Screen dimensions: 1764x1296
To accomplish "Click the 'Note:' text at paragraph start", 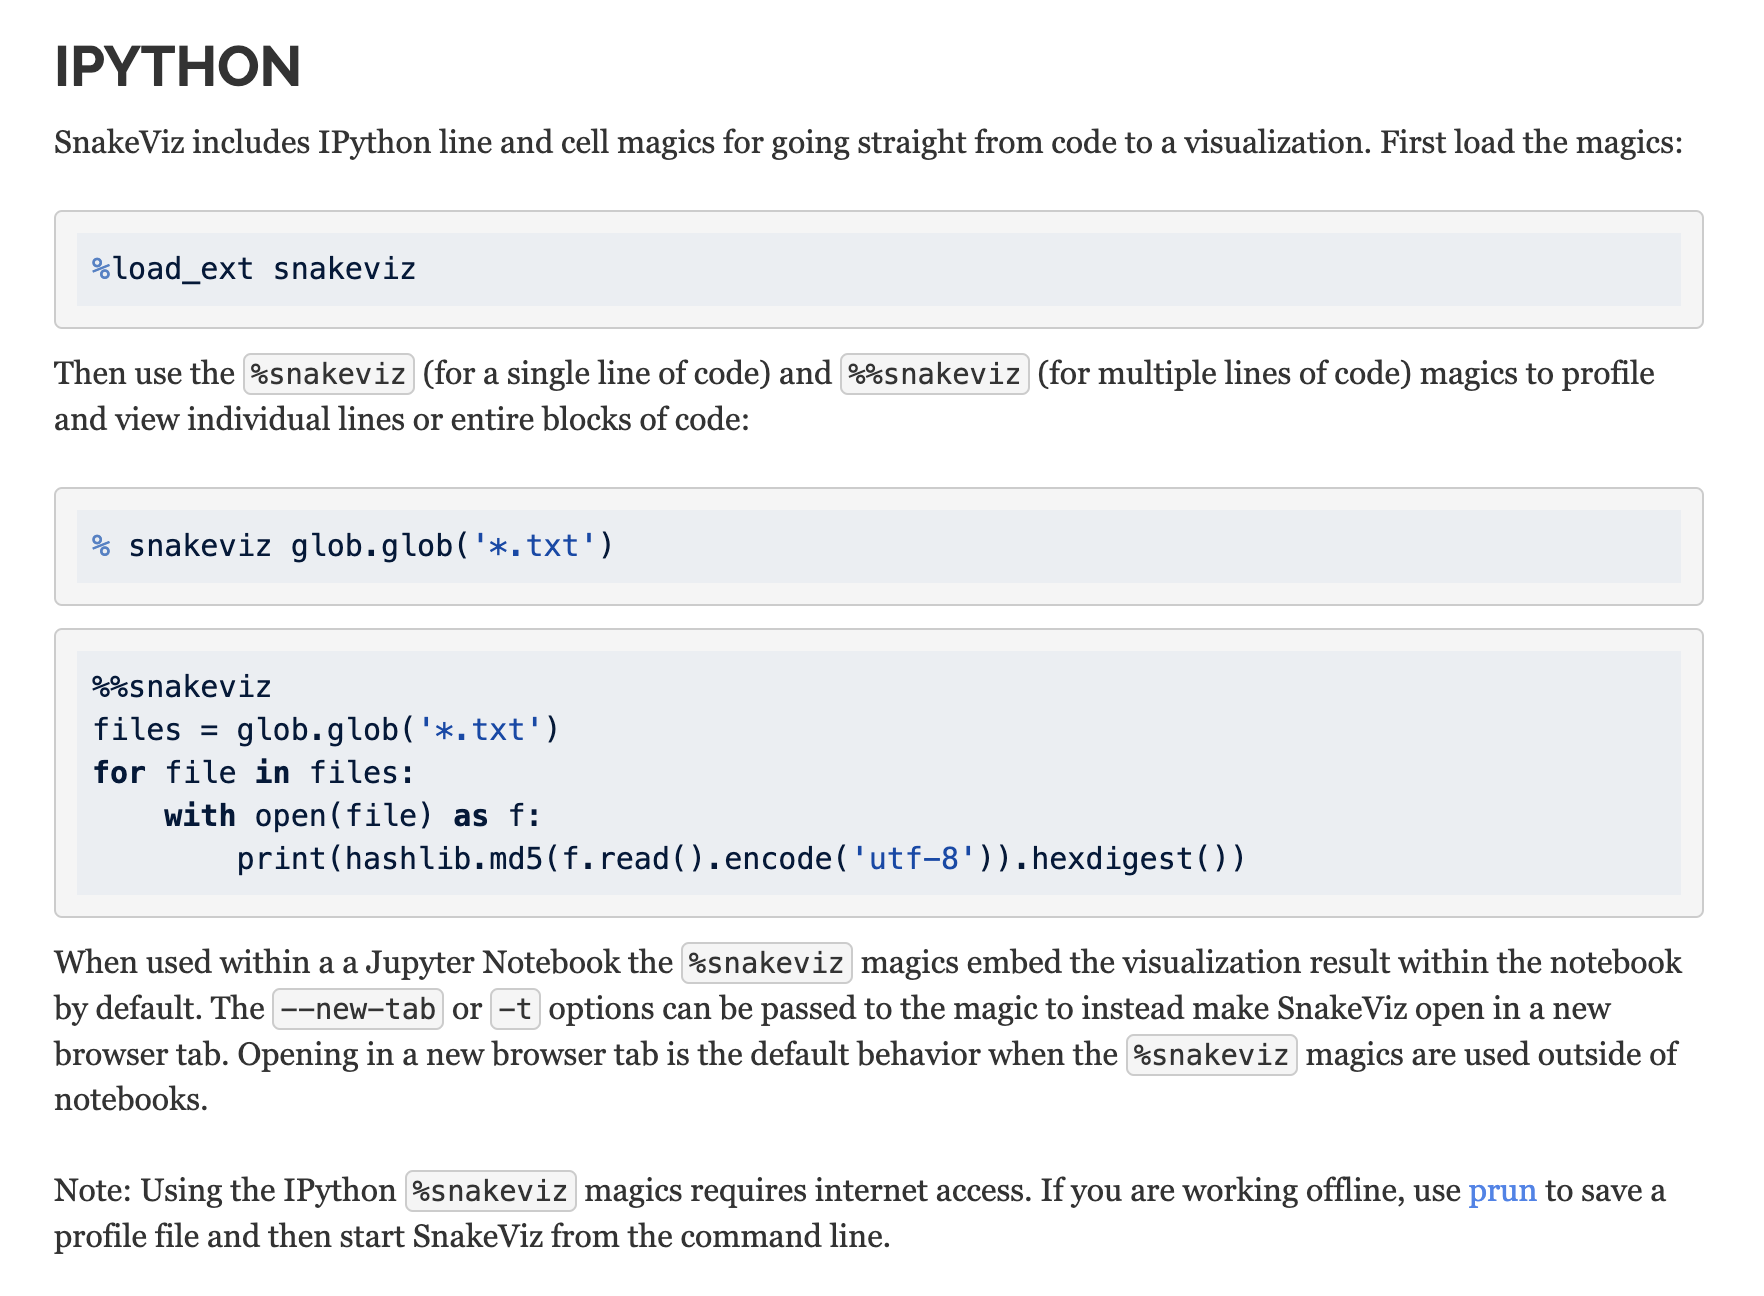I will tap(93, 1190).
